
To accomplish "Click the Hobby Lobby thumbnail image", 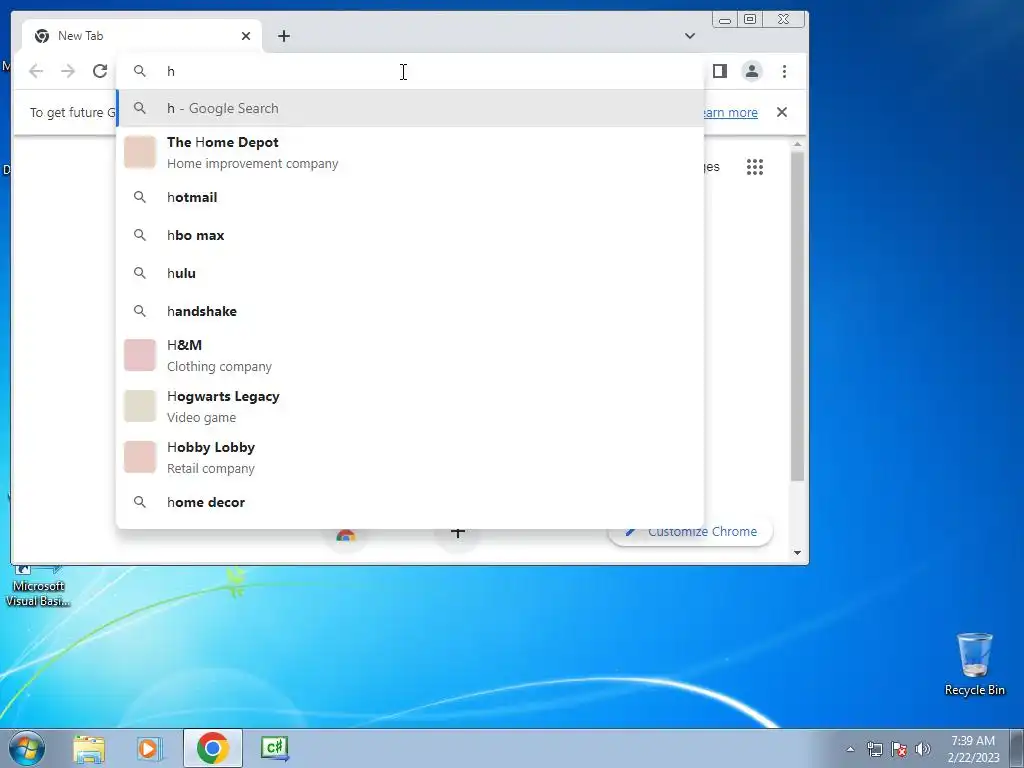I will (140, 457).
